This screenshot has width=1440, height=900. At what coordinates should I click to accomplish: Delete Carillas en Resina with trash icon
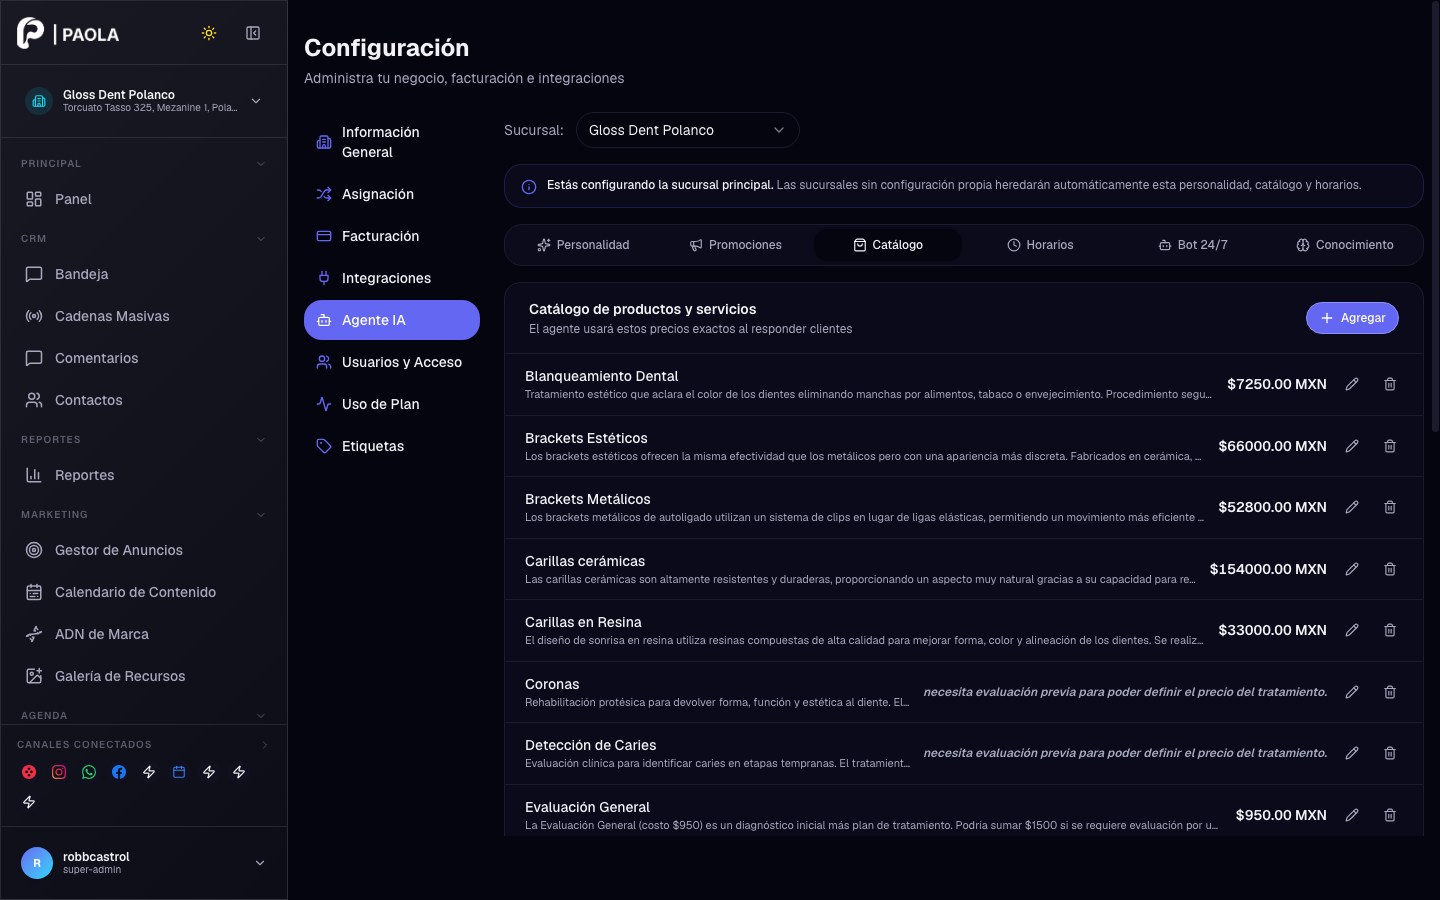point(1390,630)
